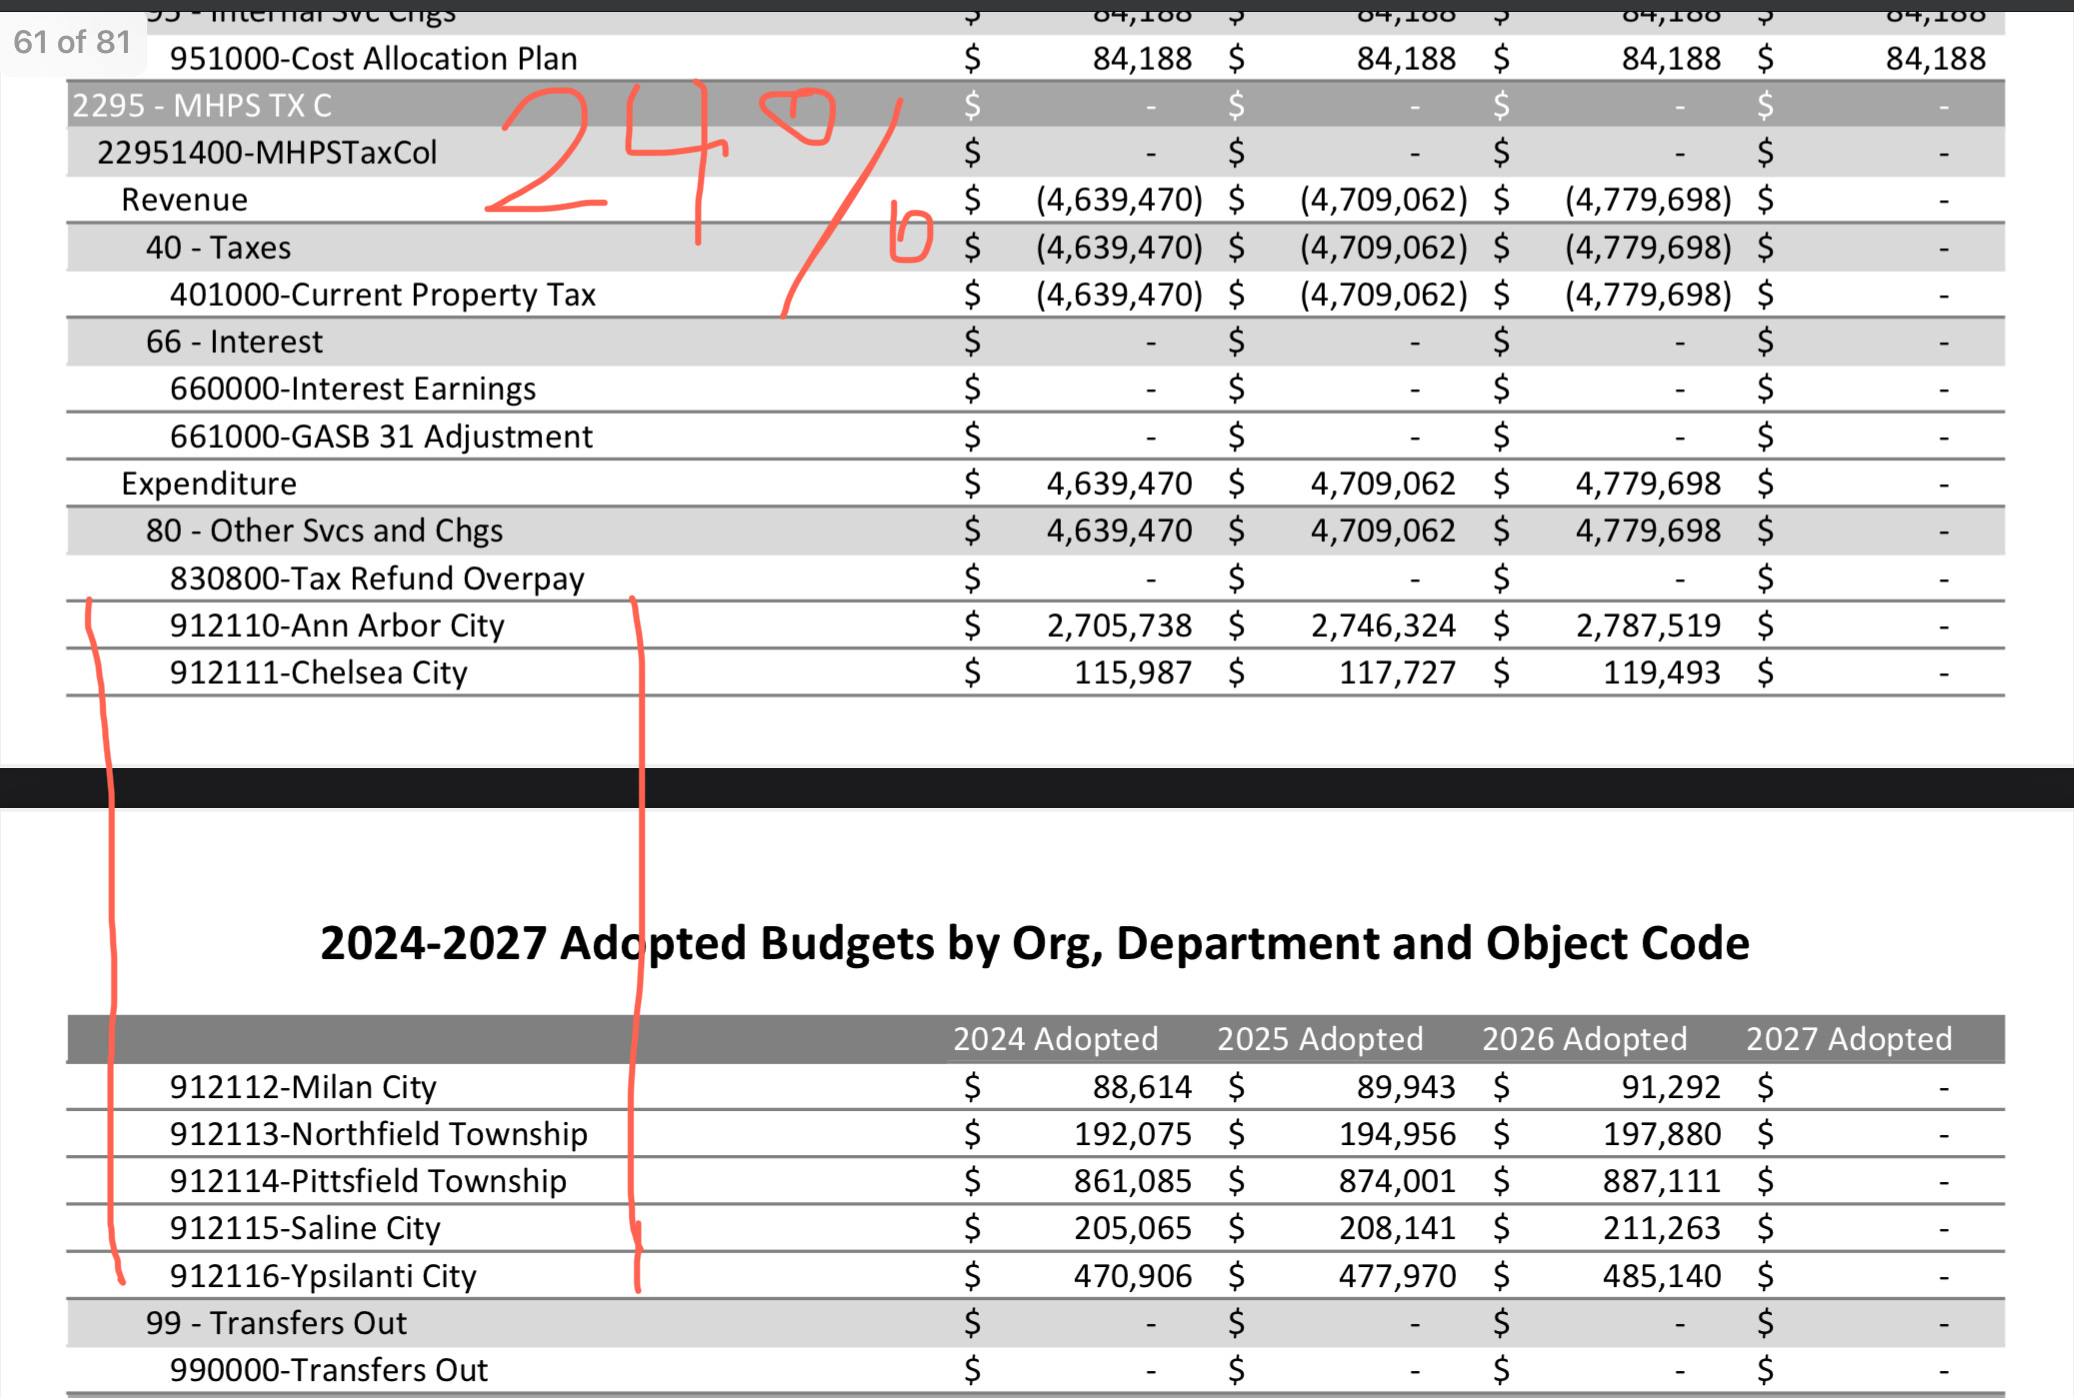The image size is (2074, 1398).
Task: Click the 2295 - MHPS TX C header row
Action: coord(202,105)
